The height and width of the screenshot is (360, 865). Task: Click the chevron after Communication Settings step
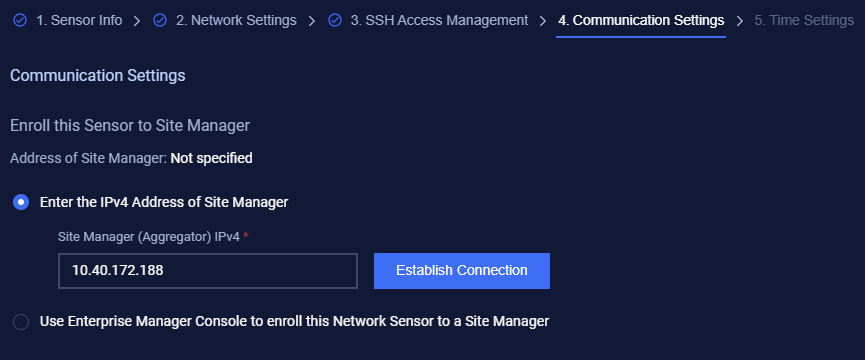[x=740, y=21]
